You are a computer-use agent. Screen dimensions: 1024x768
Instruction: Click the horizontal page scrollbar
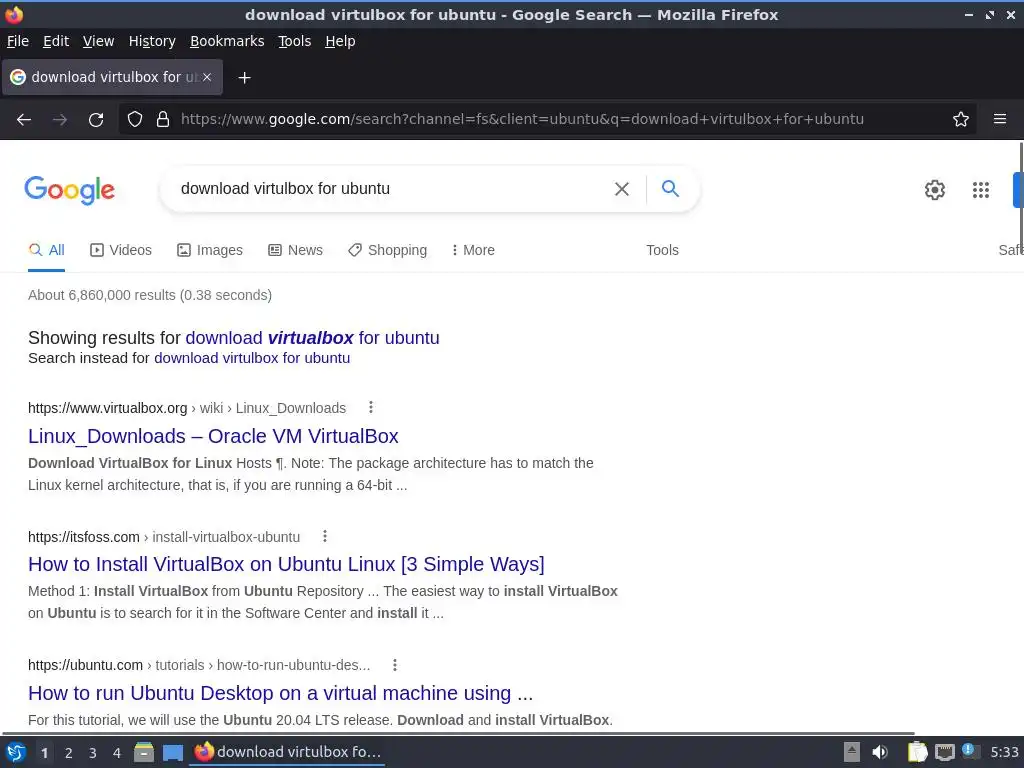click(x=457, y=733)
